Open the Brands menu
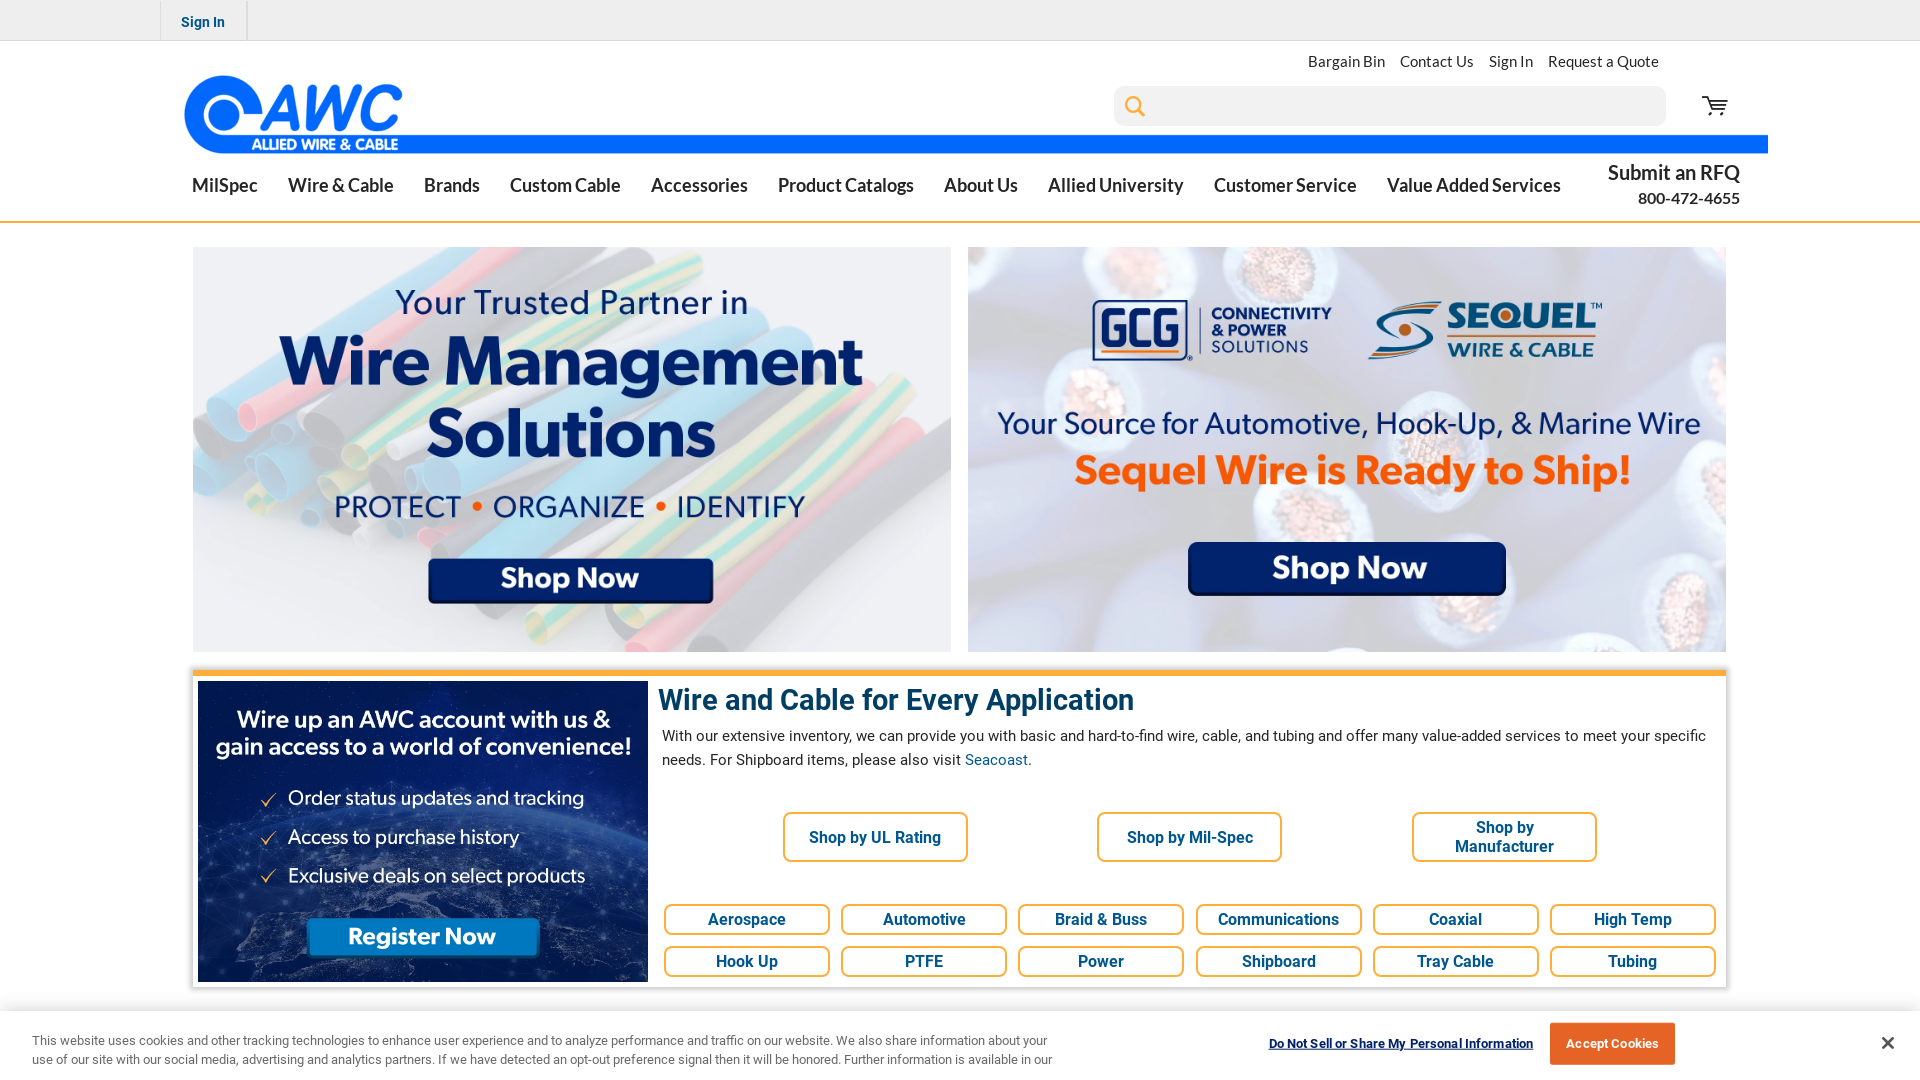Viewport: 1920px width, 1080px height. (x=452, y=185)
